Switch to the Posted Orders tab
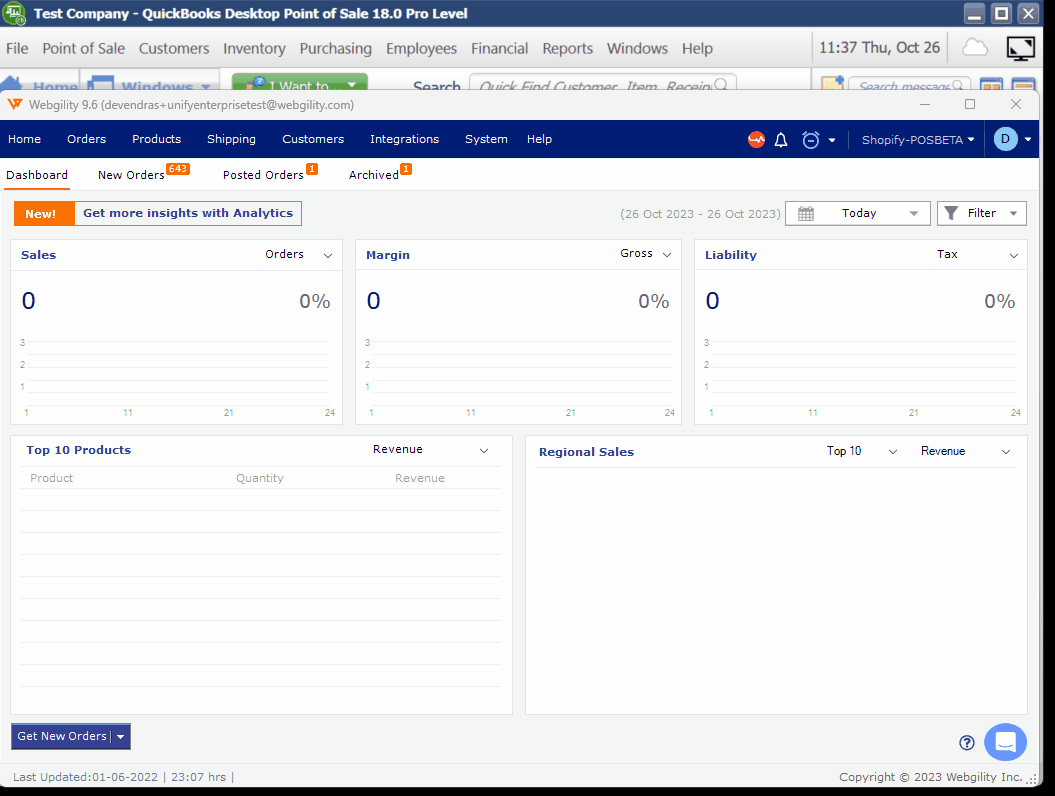Screen dimensions: 1055x796 263,175
